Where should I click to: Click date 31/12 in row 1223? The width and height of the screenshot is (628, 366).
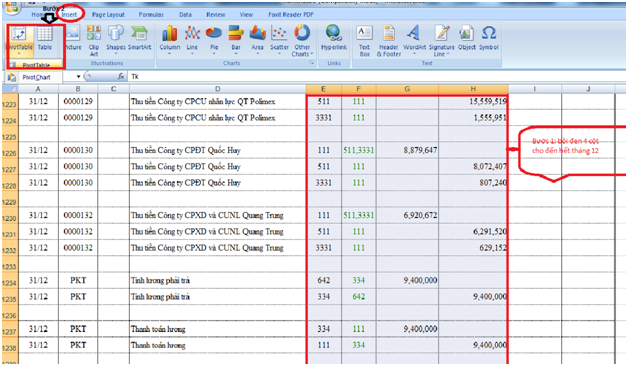pyautogui.click(x=38, y=102)
